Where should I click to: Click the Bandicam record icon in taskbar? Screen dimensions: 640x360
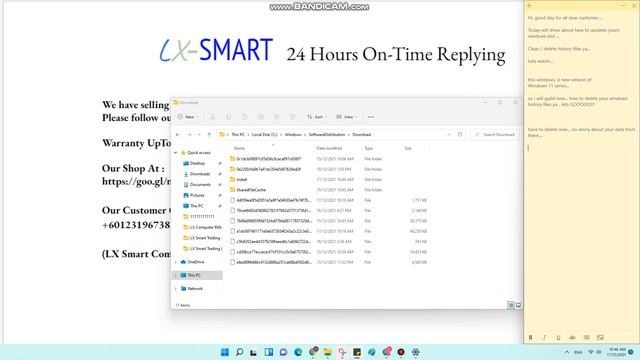[401, 352]
